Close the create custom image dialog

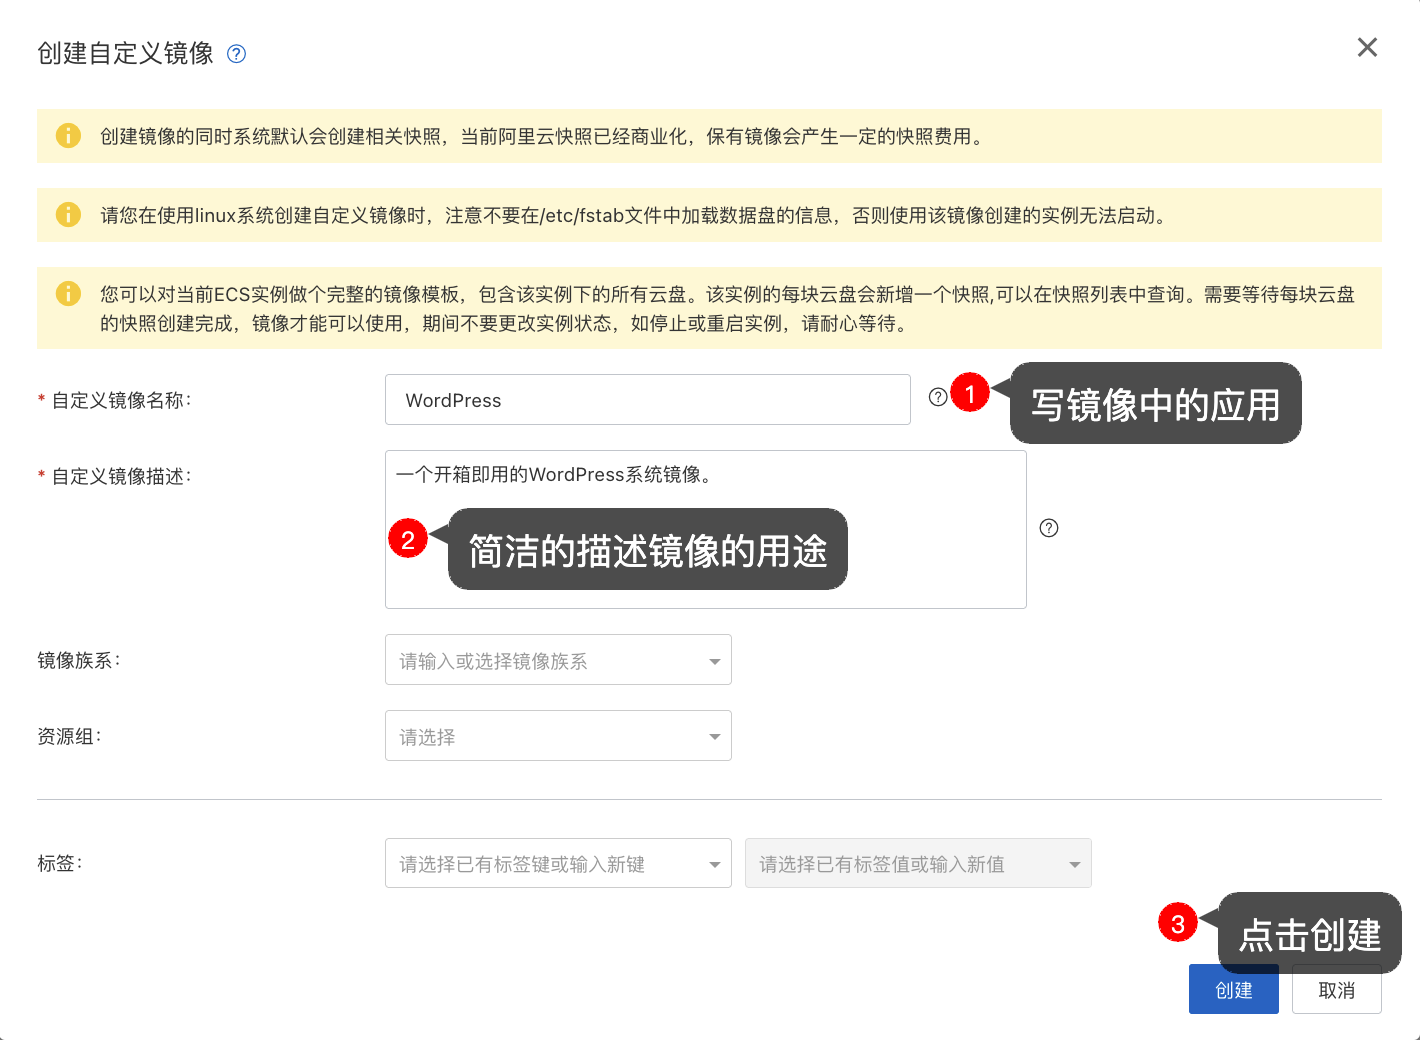[x=1367, y=48]
